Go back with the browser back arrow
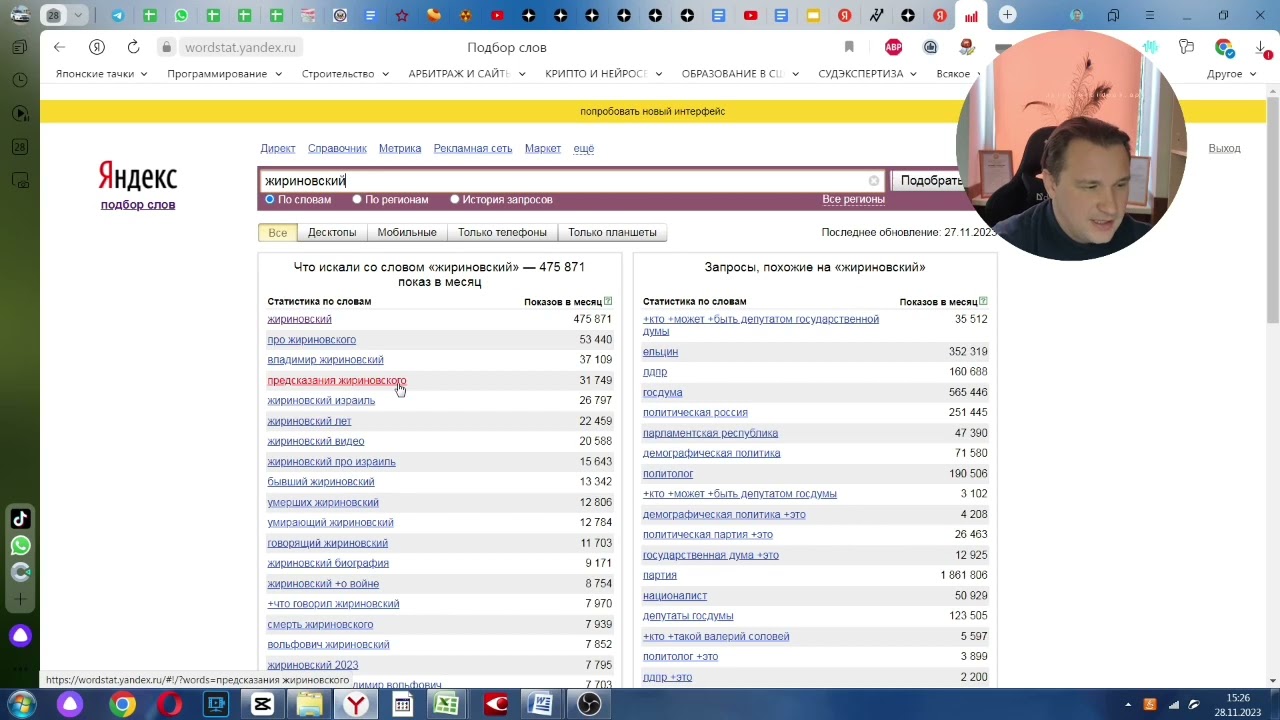This screenshot has width=1280, height=720. point(59,47)
